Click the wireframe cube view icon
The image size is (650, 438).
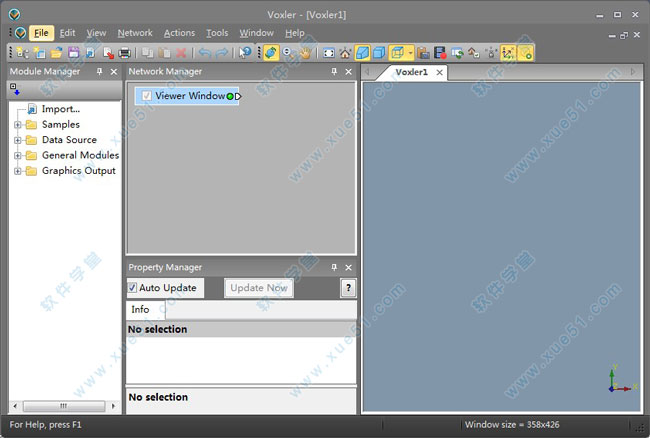click(397, 53)
